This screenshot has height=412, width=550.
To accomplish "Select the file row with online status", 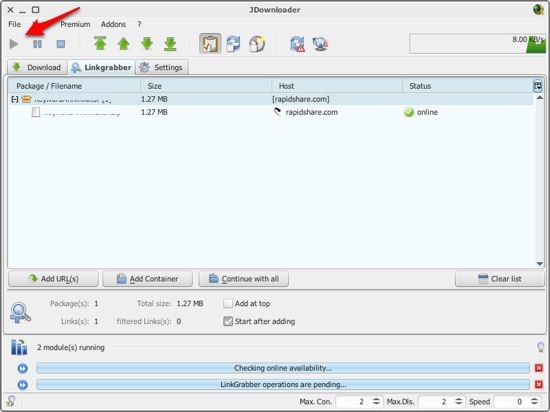I will 270,112.
